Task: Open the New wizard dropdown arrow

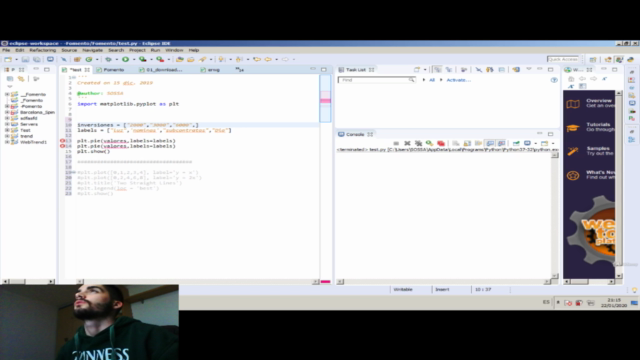Action: tap(16, 60)
